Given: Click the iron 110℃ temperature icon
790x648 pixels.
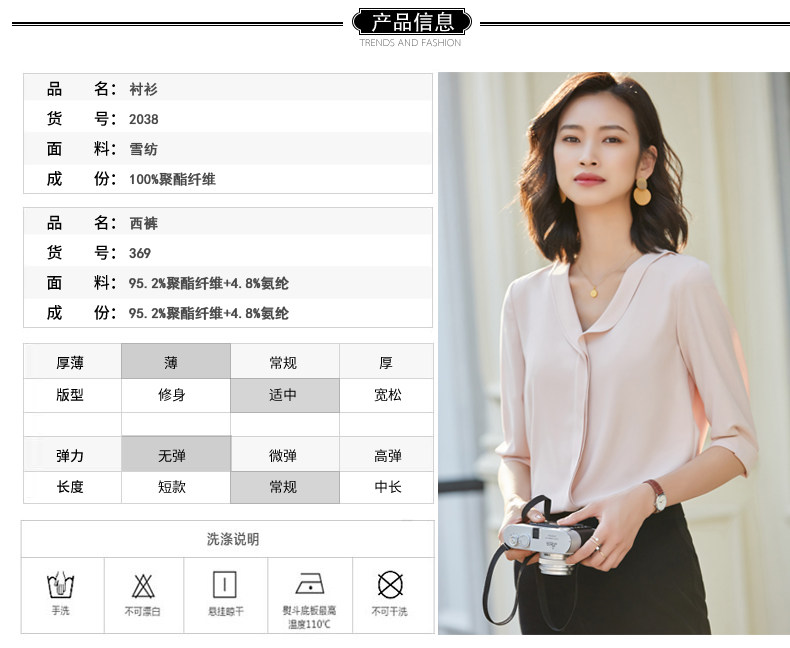Looking at the screenshot, I should click(309, 585).
